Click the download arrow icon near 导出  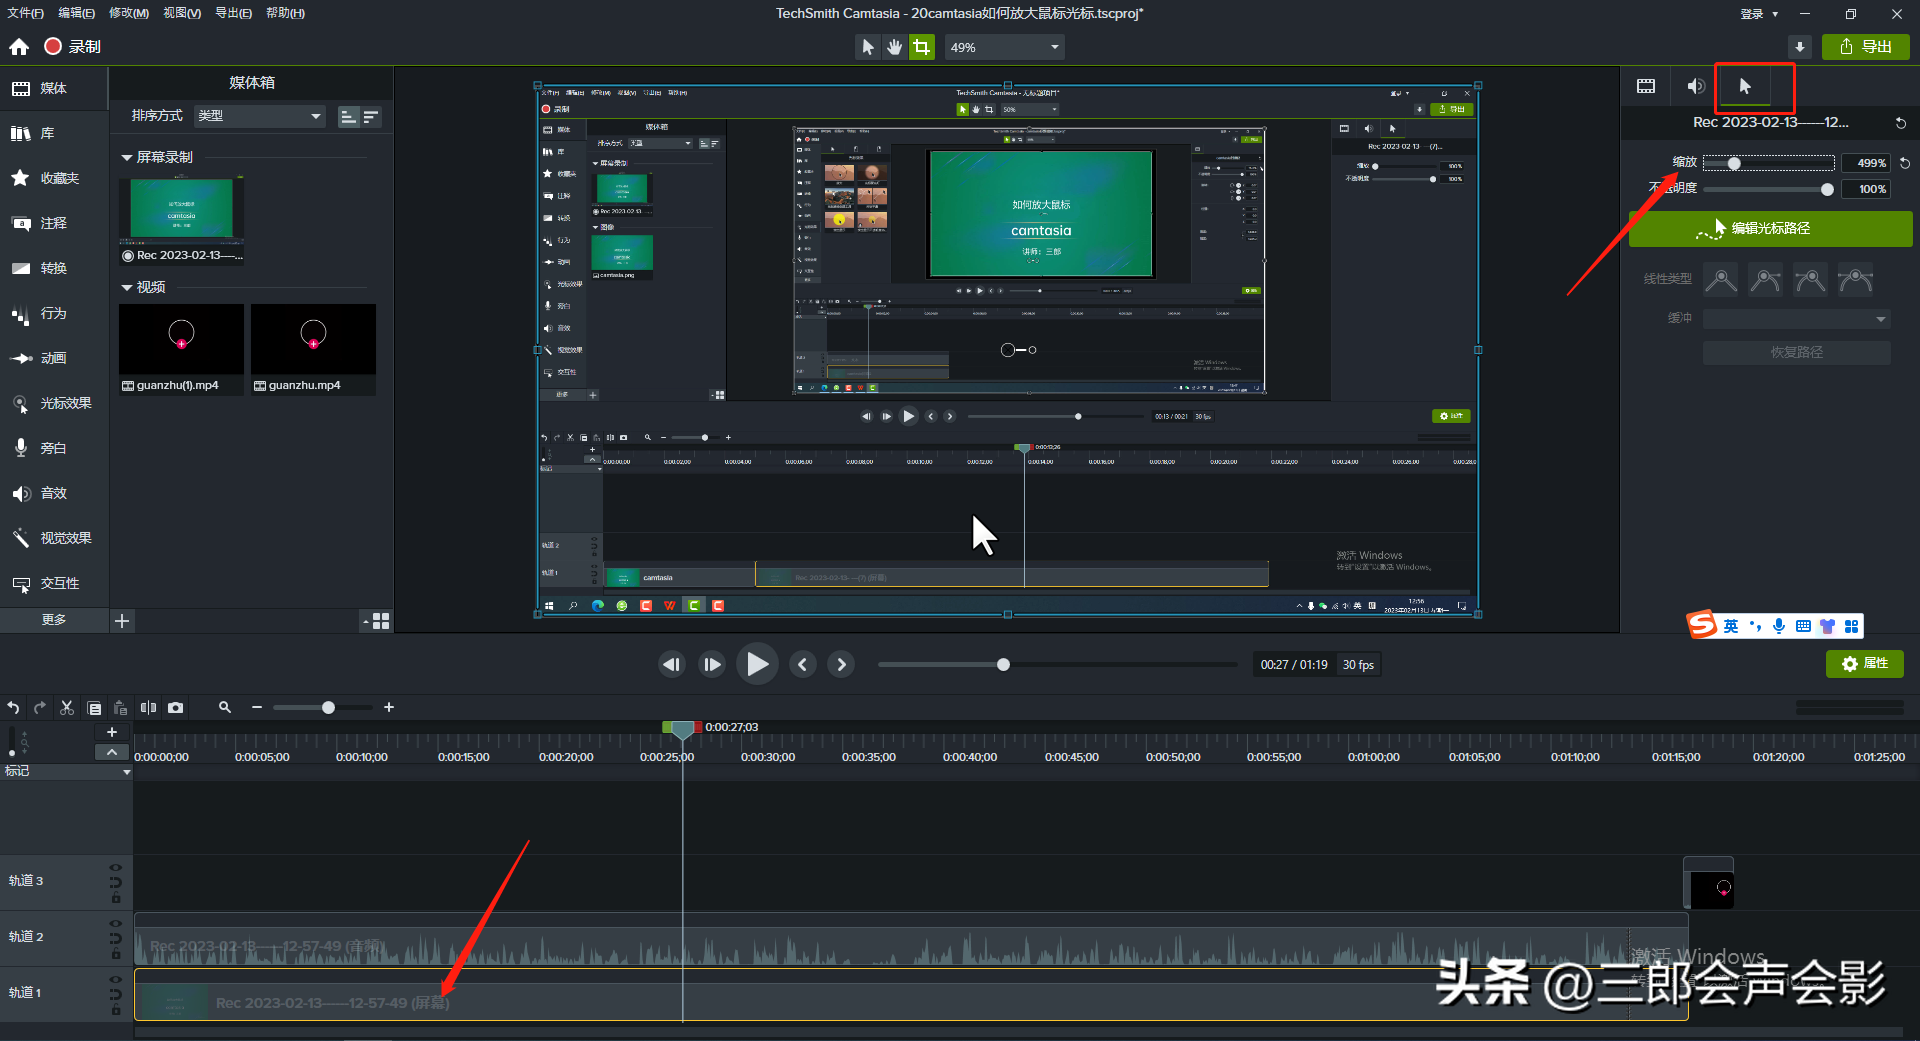tap(1800, 47)
